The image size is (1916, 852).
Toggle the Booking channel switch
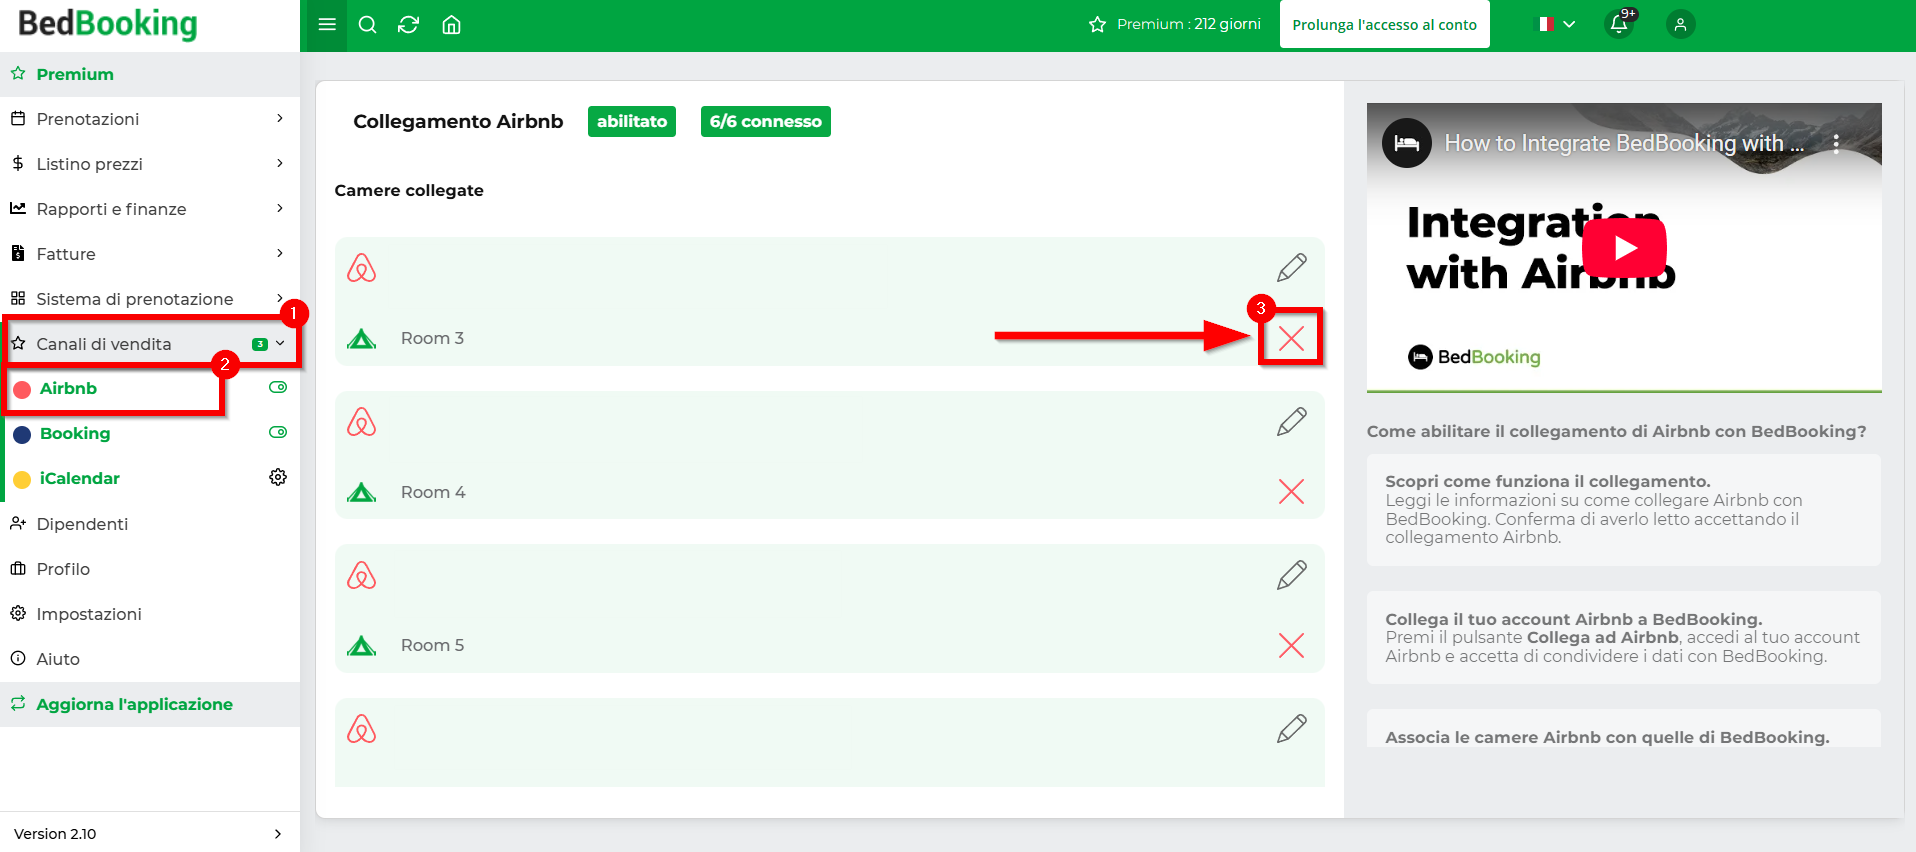[278, 433]
